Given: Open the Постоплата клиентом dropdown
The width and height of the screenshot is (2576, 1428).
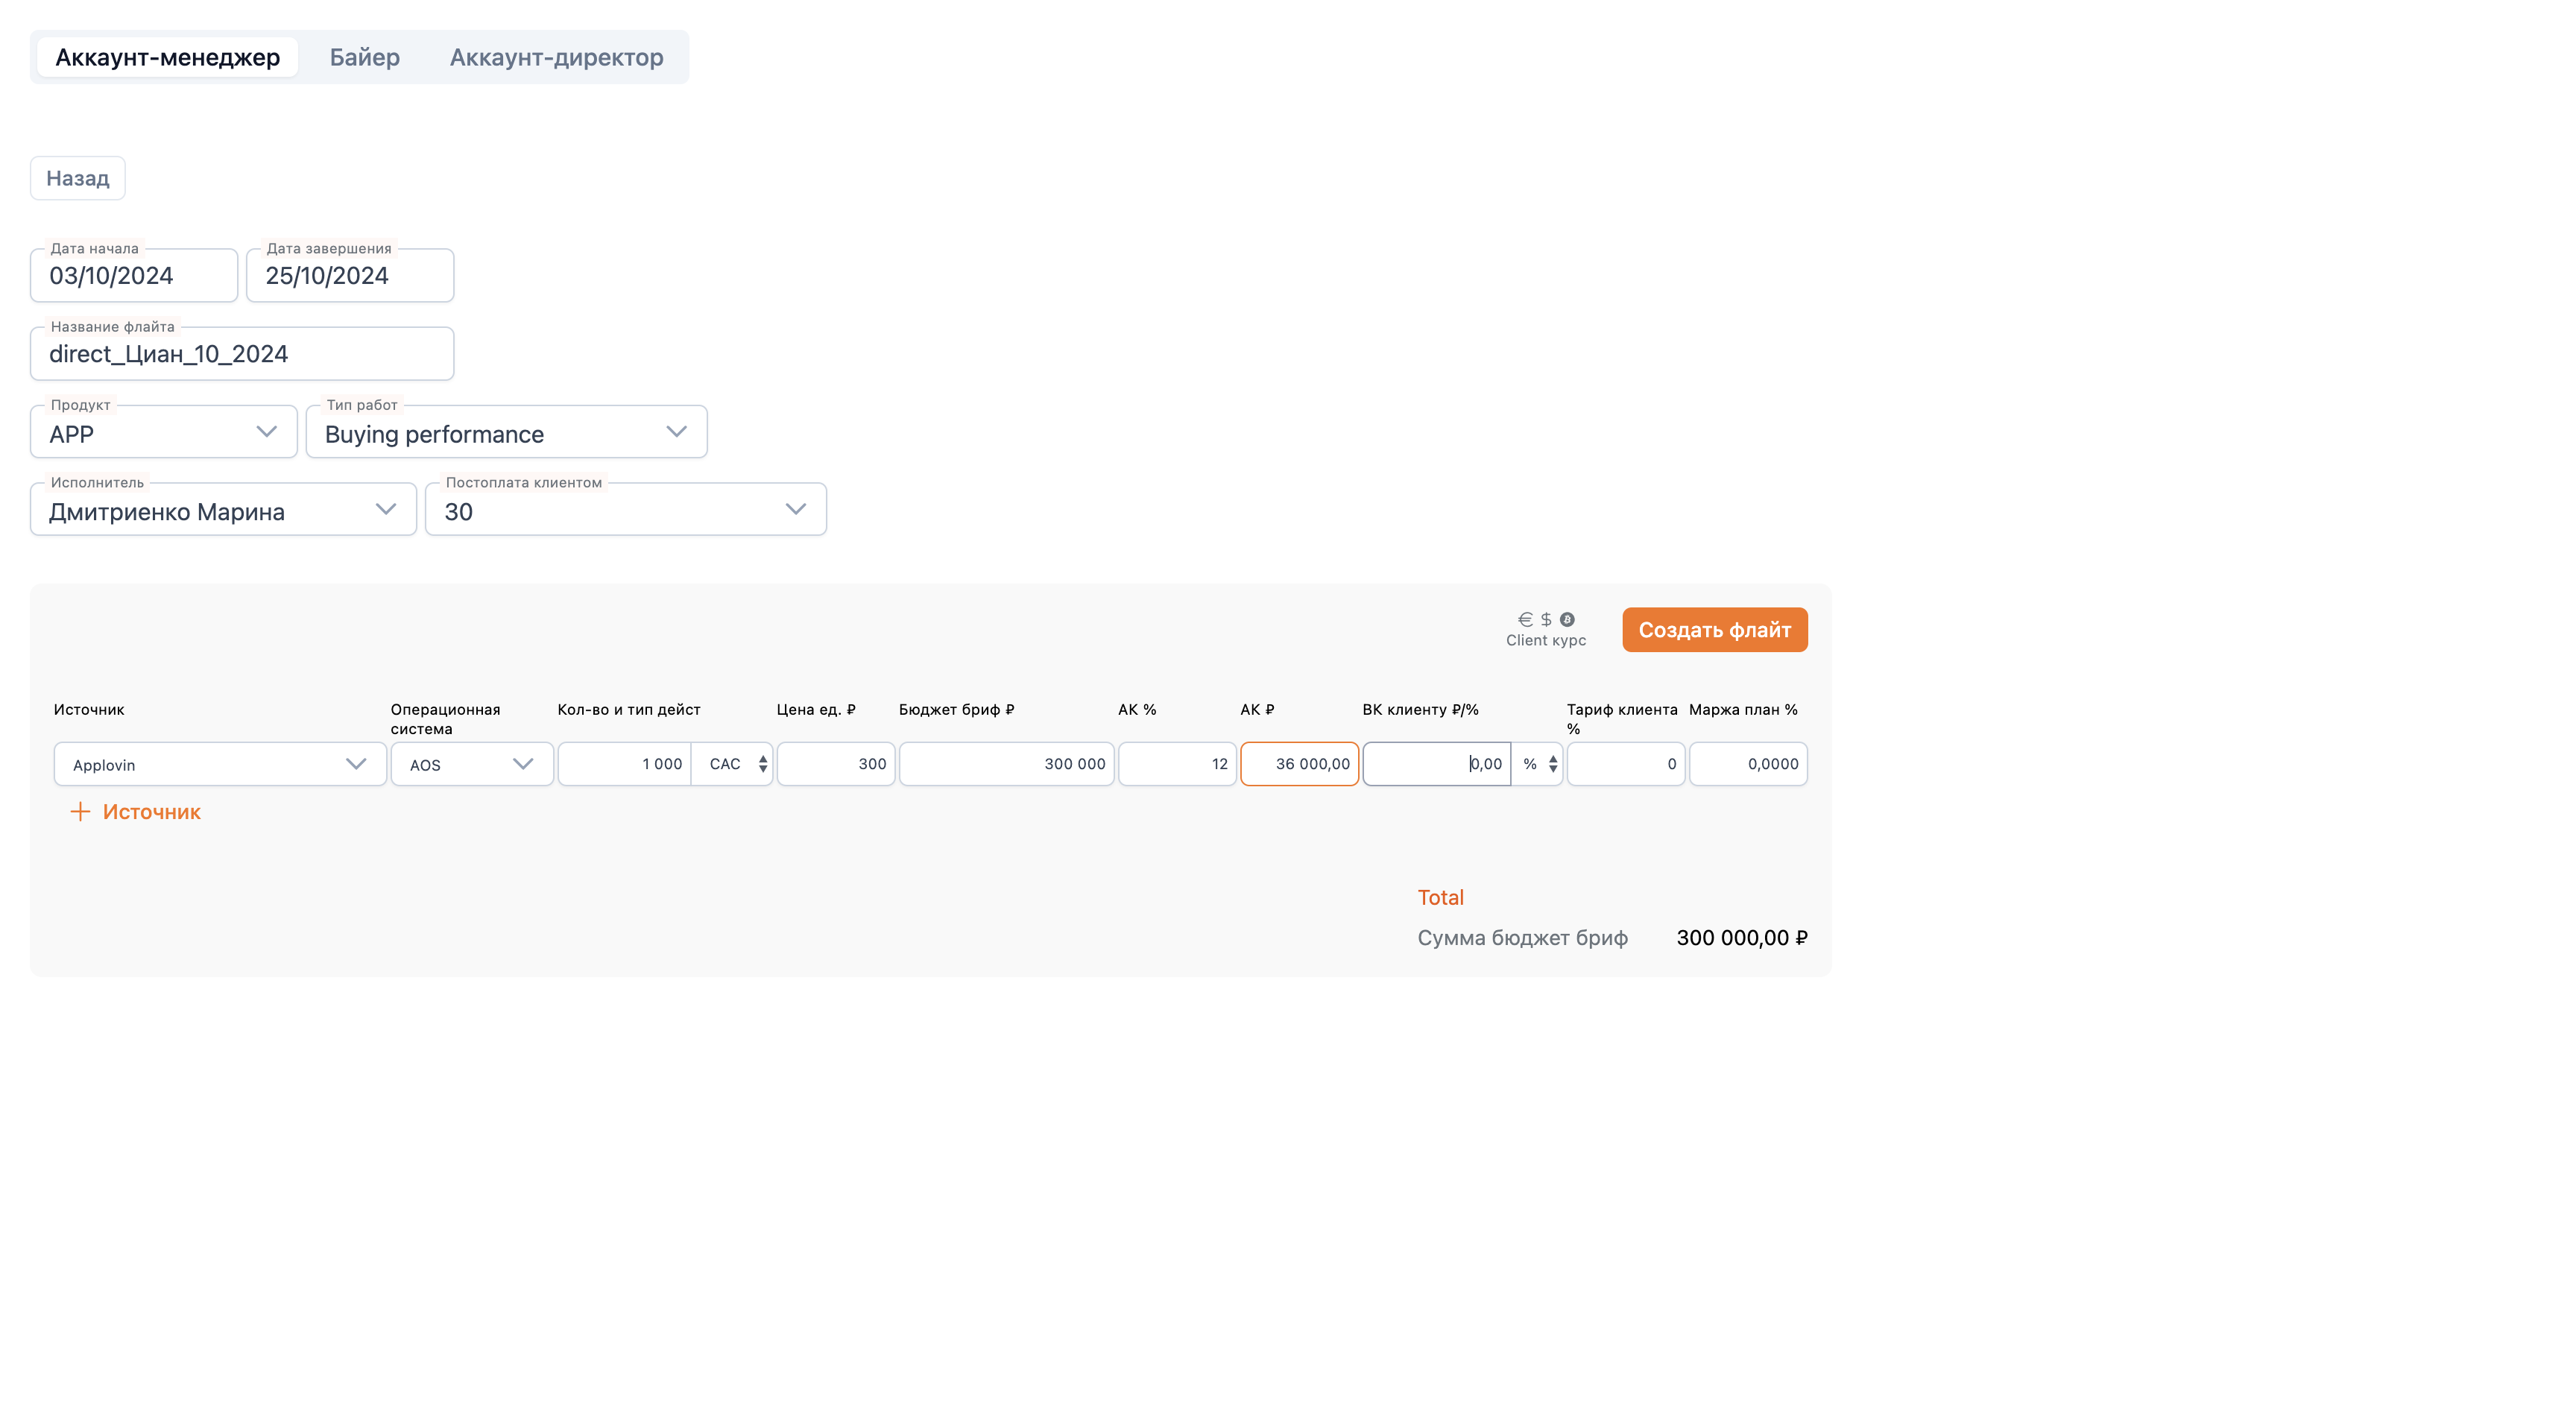Looking at the screenshot, I should (x=626, y=510).
